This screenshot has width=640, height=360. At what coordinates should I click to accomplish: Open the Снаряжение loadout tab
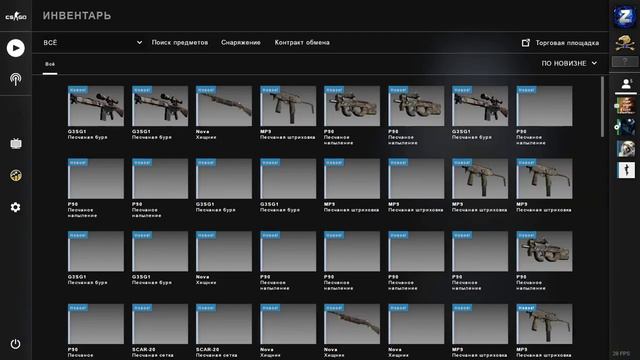(x=240, y=42)
